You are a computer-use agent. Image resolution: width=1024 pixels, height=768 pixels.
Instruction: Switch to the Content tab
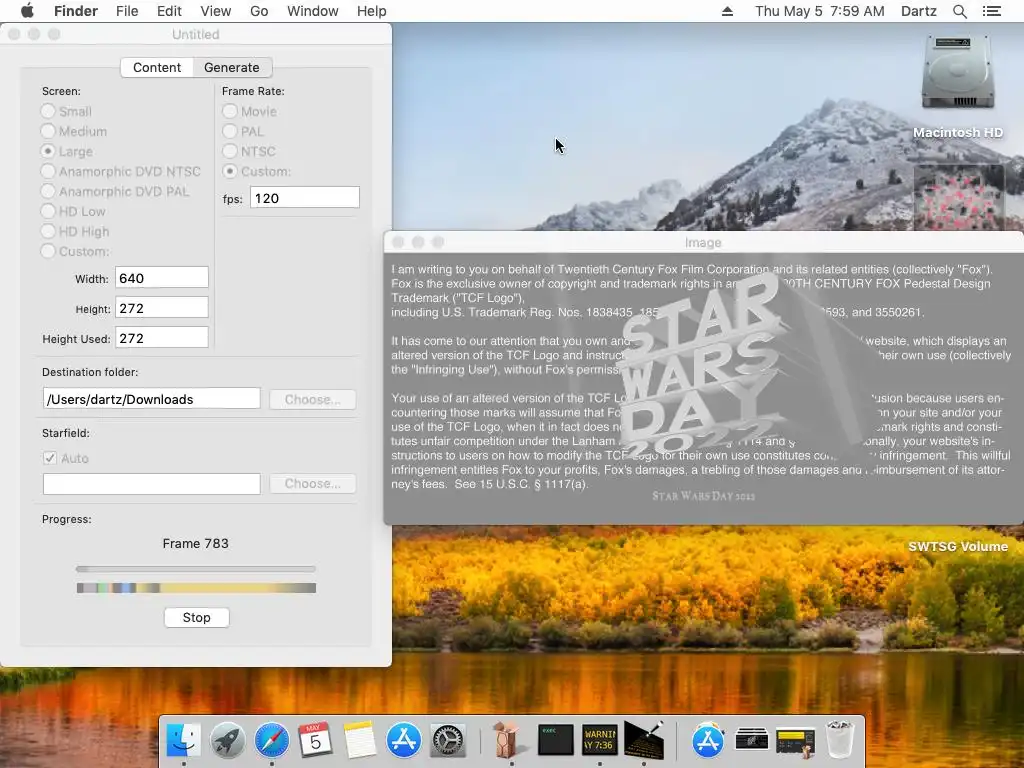pos(157,67)
